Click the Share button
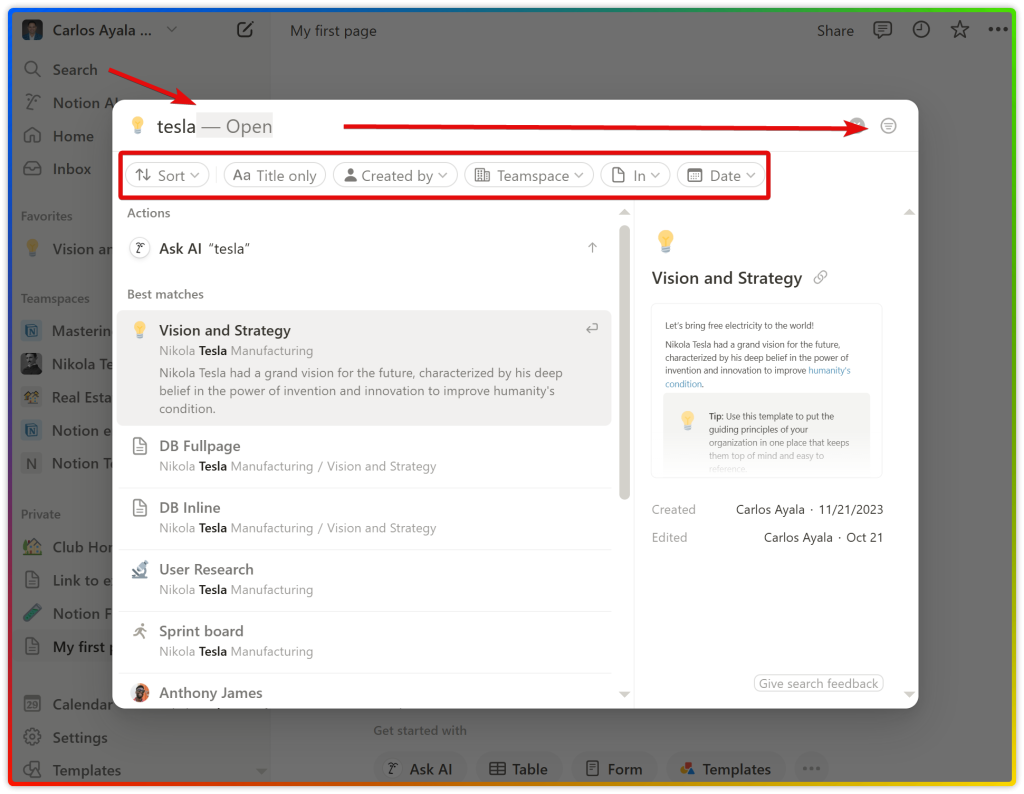The image size is (1024, 794). tap(835, 30)
